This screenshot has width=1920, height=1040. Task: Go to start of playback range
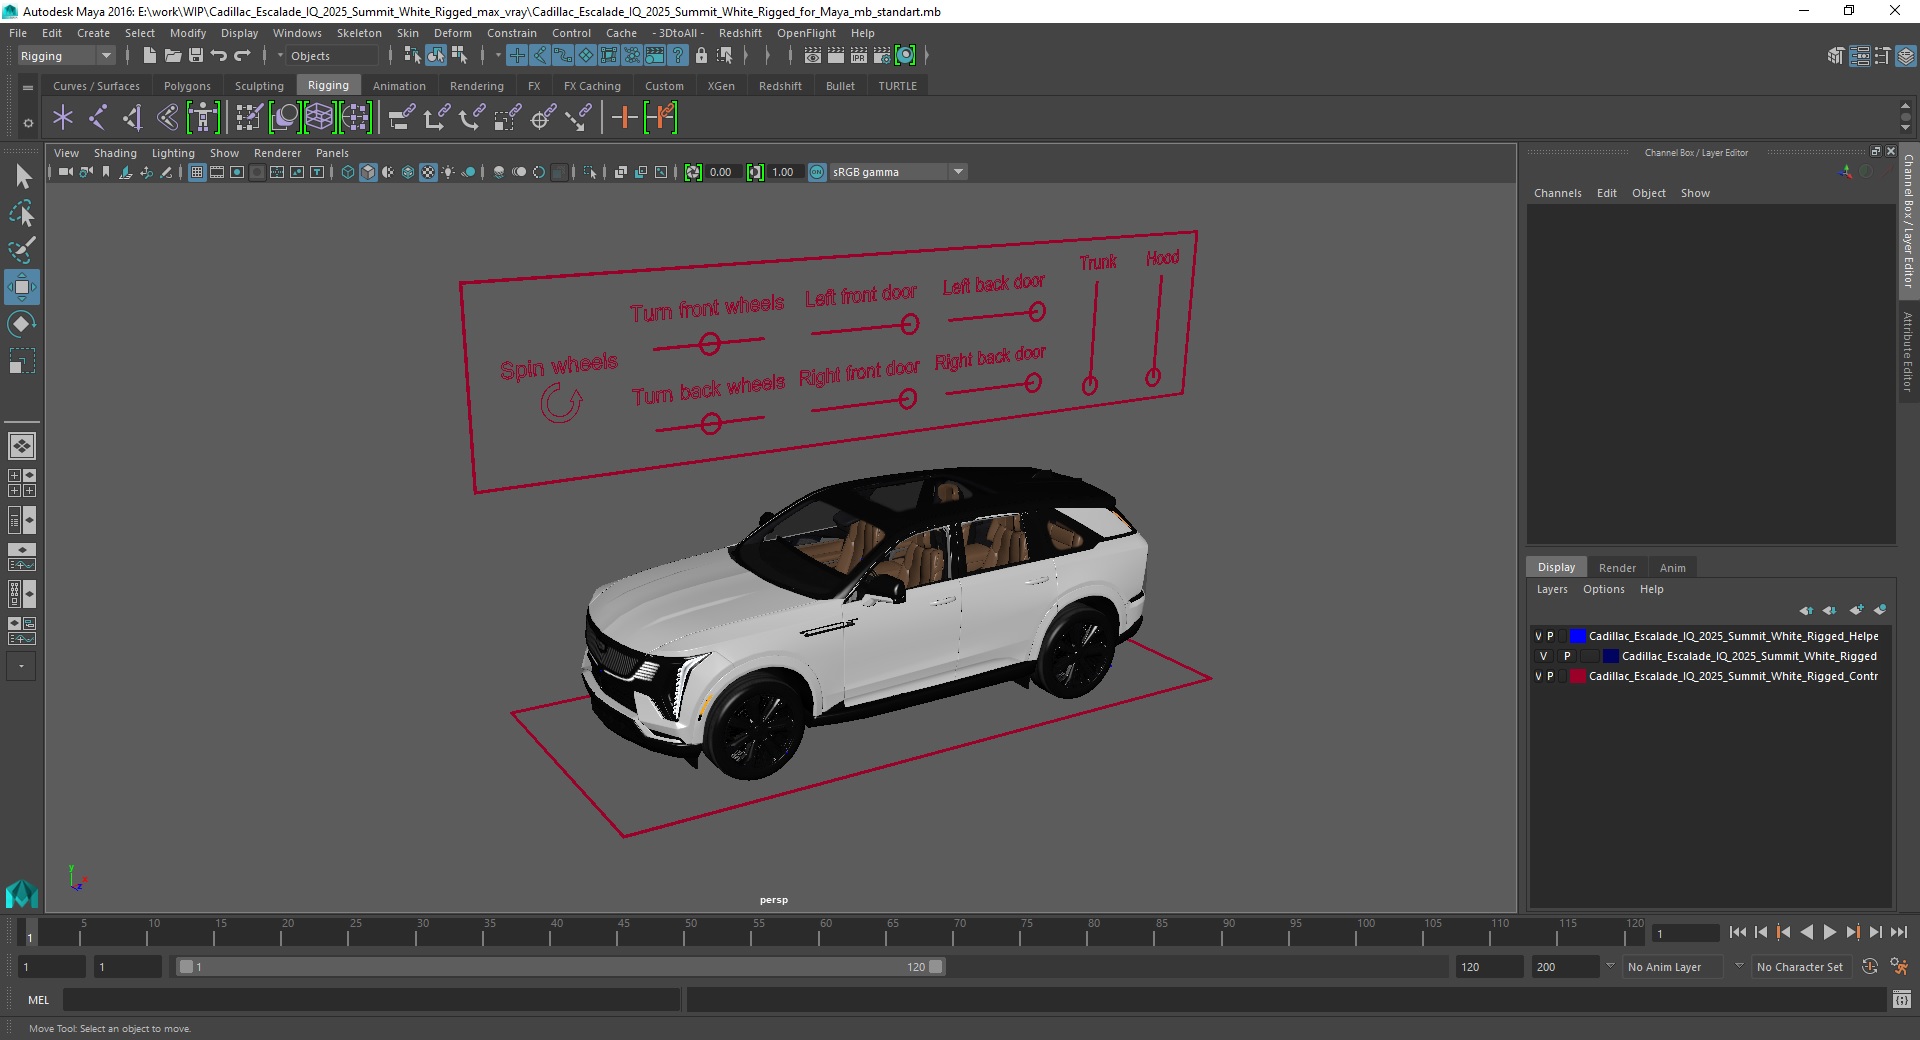(1737, 932)
